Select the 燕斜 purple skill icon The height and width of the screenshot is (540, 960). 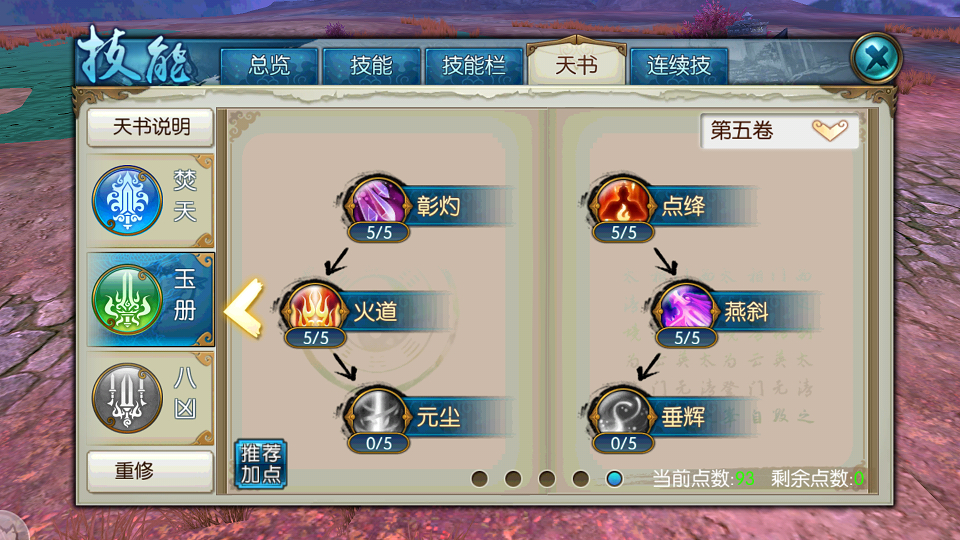[686, 307]
